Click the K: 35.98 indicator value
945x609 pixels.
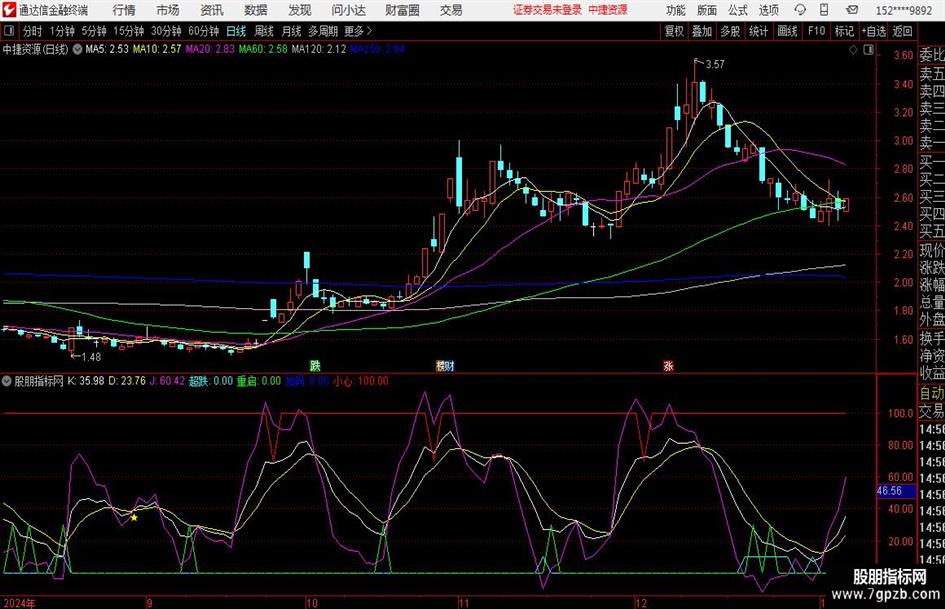point(85,381)
